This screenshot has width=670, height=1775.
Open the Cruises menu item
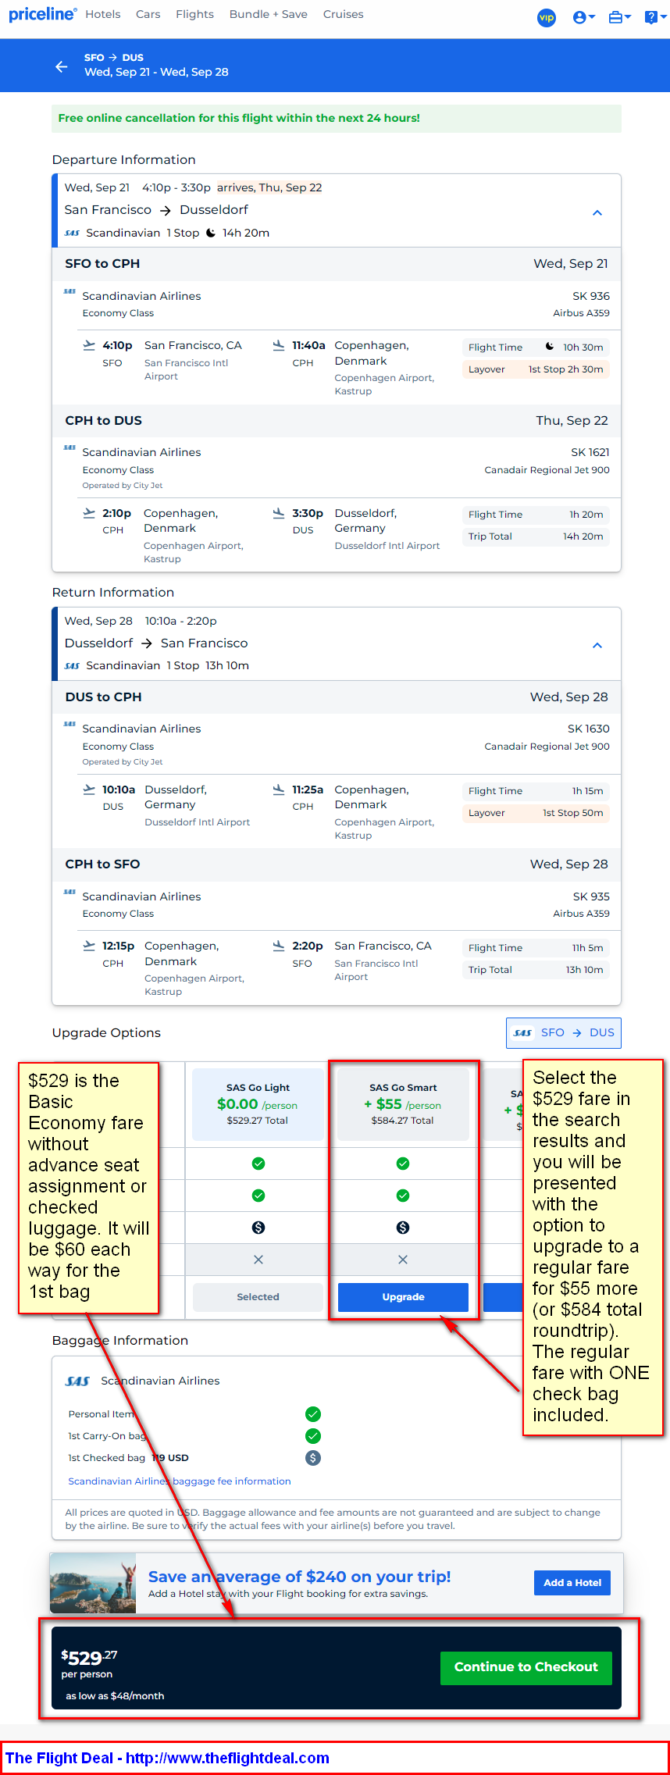(x=343, y=14)
